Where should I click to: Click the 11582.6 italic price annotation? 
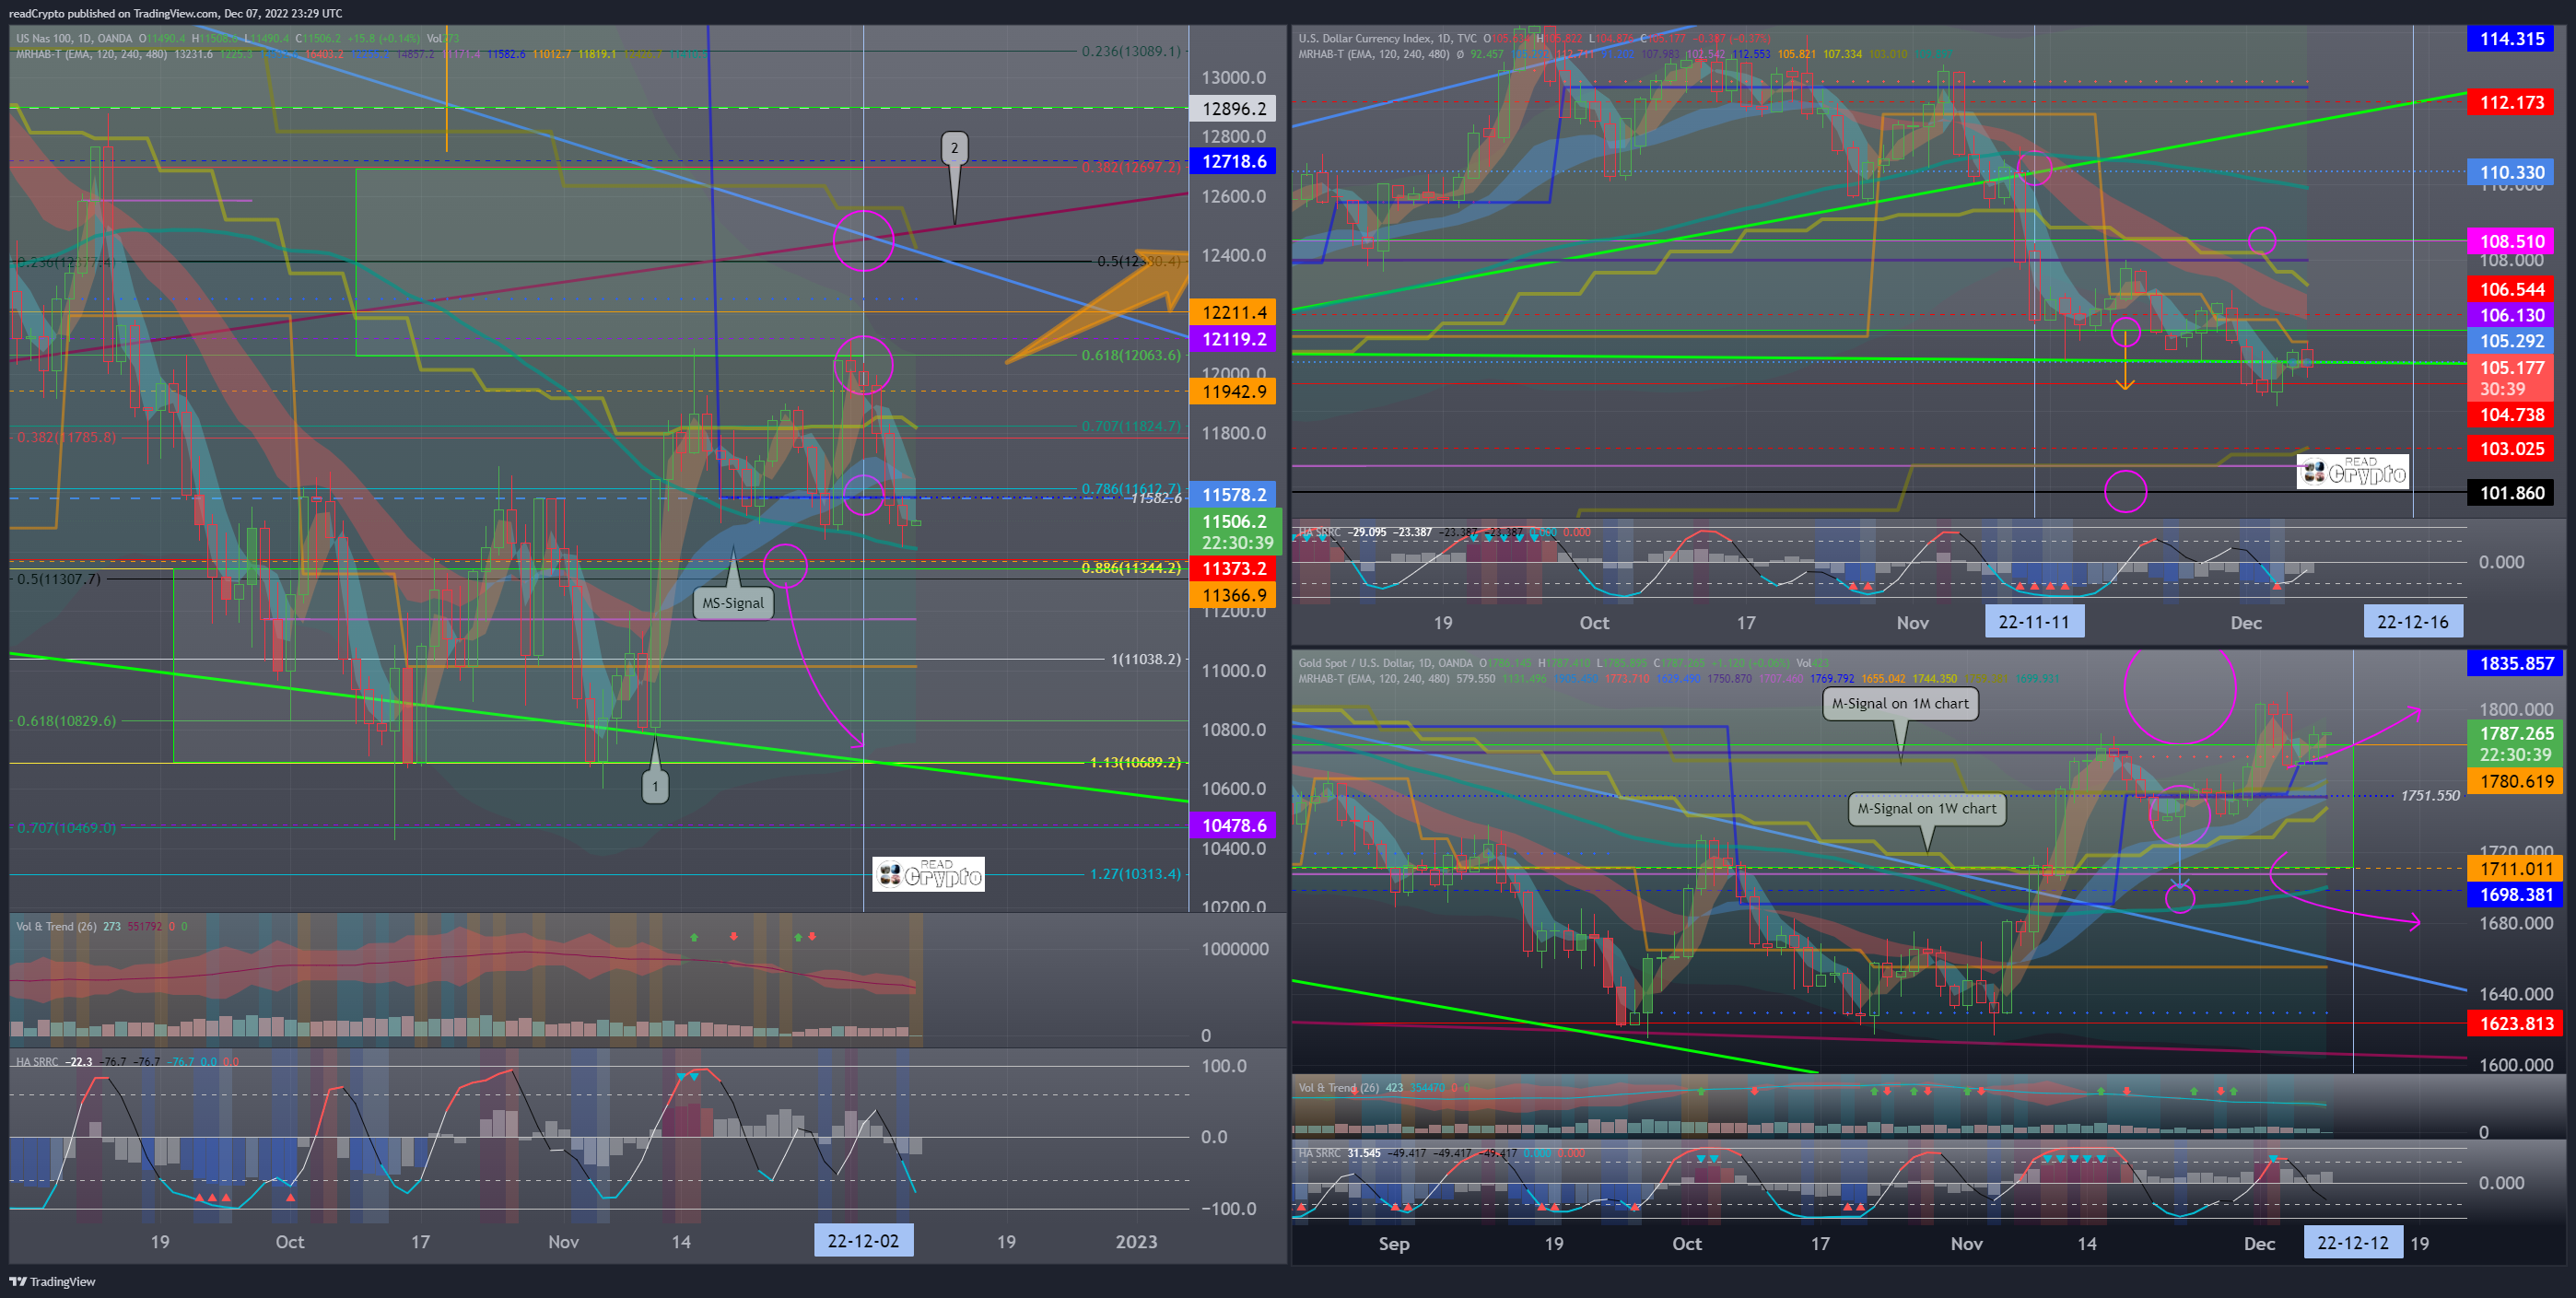coord(1156,498)
